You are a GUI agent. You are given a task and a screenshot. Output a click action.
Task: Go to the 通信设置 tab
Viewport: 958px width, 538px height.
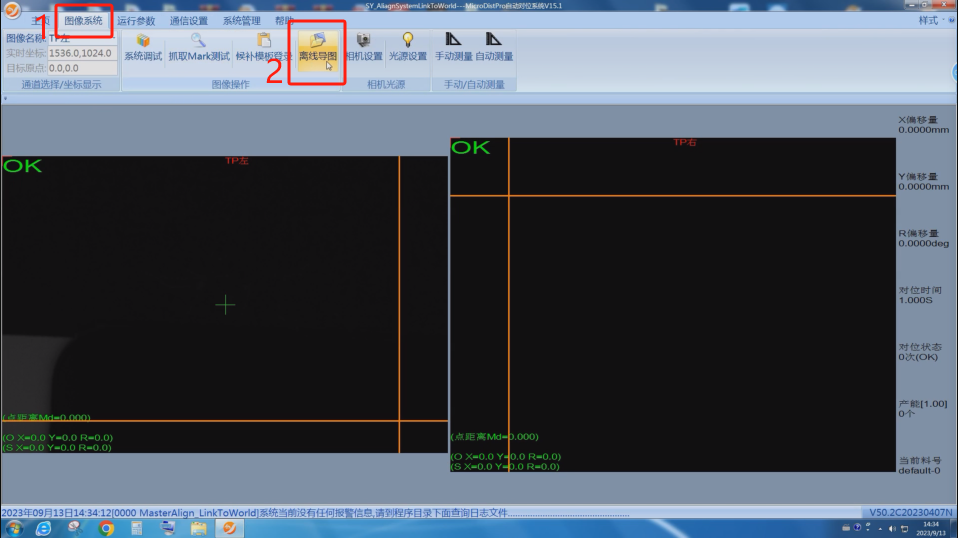coord(189,20)
